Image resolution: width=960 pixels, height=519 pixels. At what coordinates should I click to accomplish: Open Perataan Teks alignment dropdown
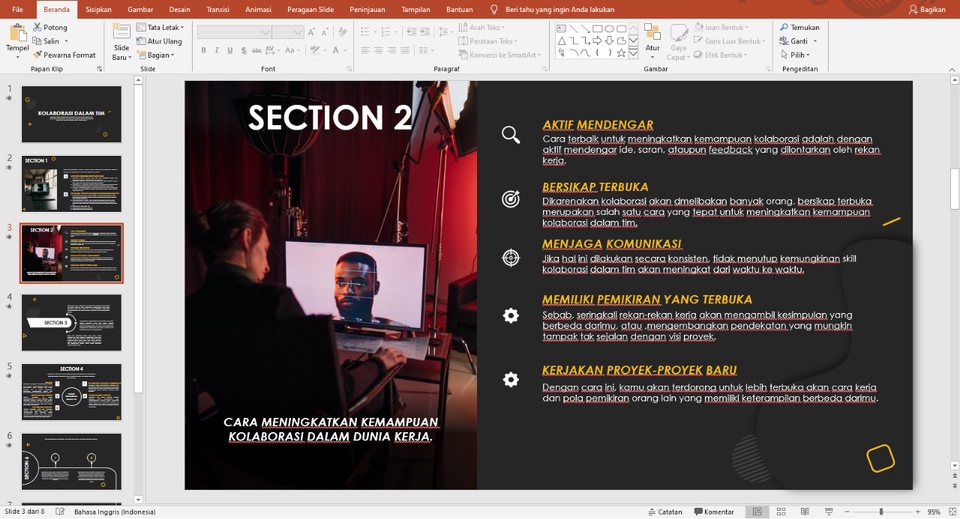tap(488, 41)
